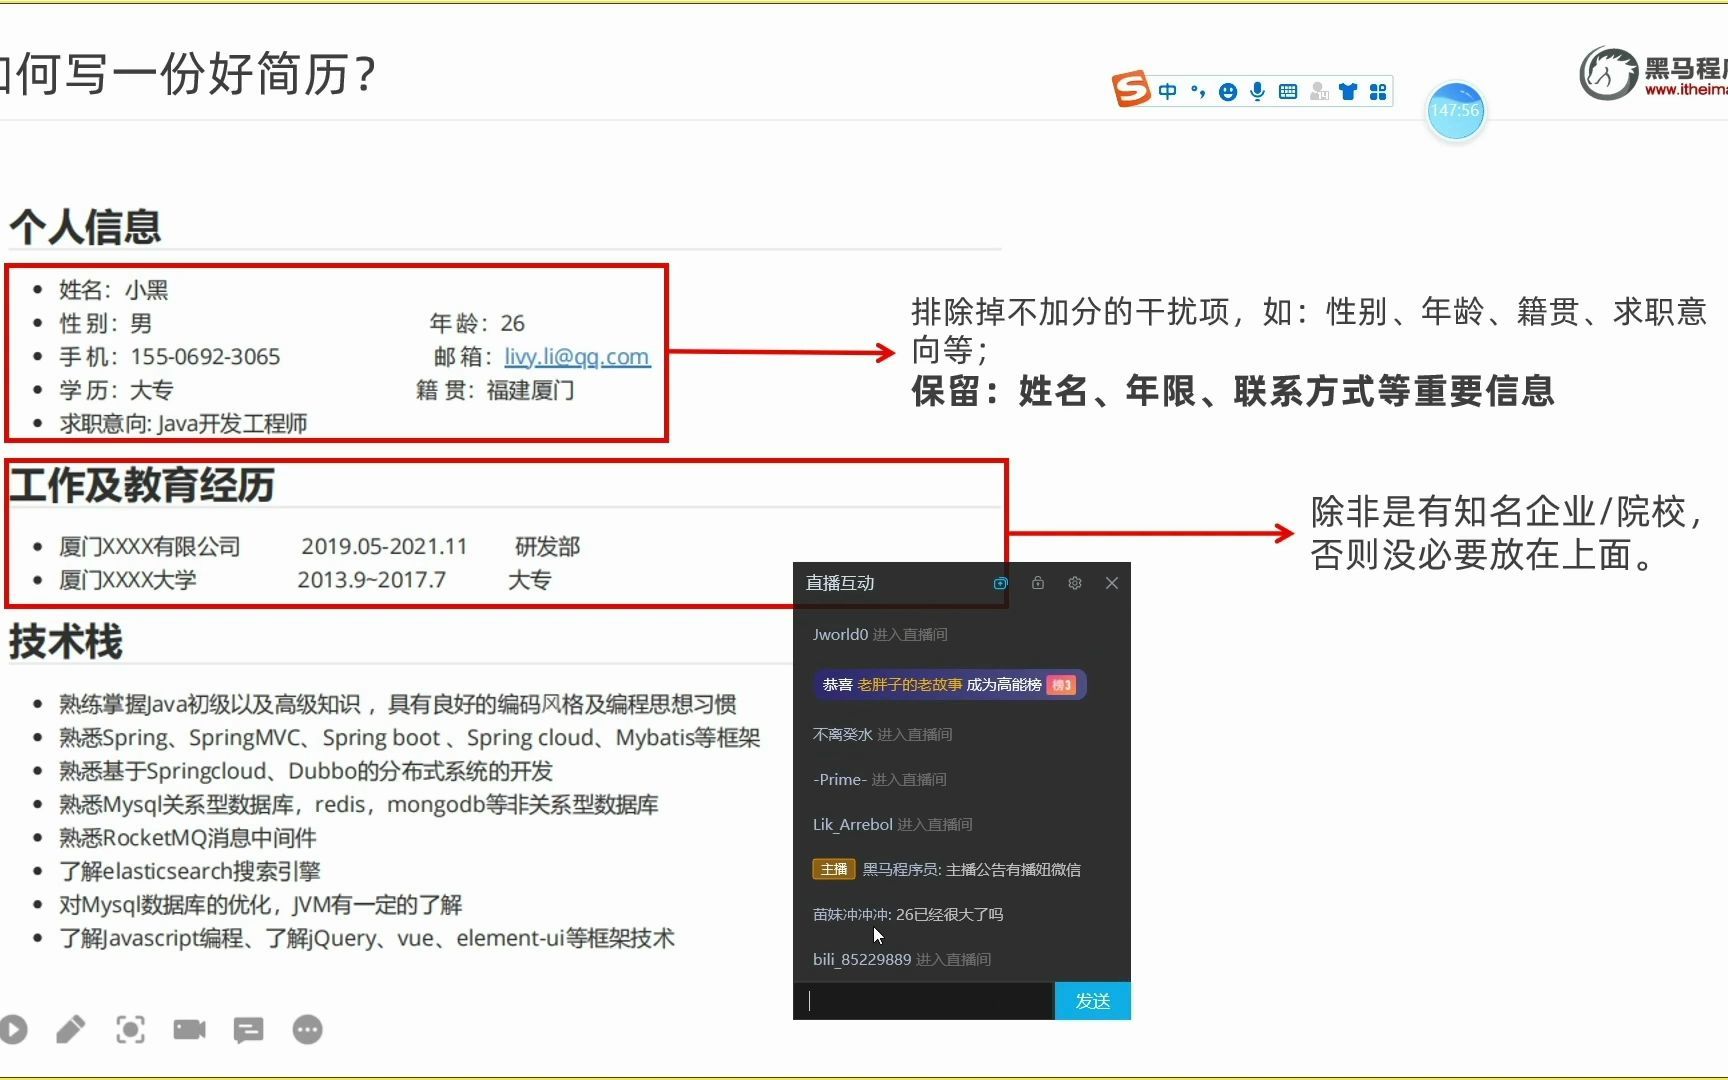Image resolution: width=1728 pixels, height=1080 pixels.
Task: Click the 个人信息 heading
Action: (85, 226)
